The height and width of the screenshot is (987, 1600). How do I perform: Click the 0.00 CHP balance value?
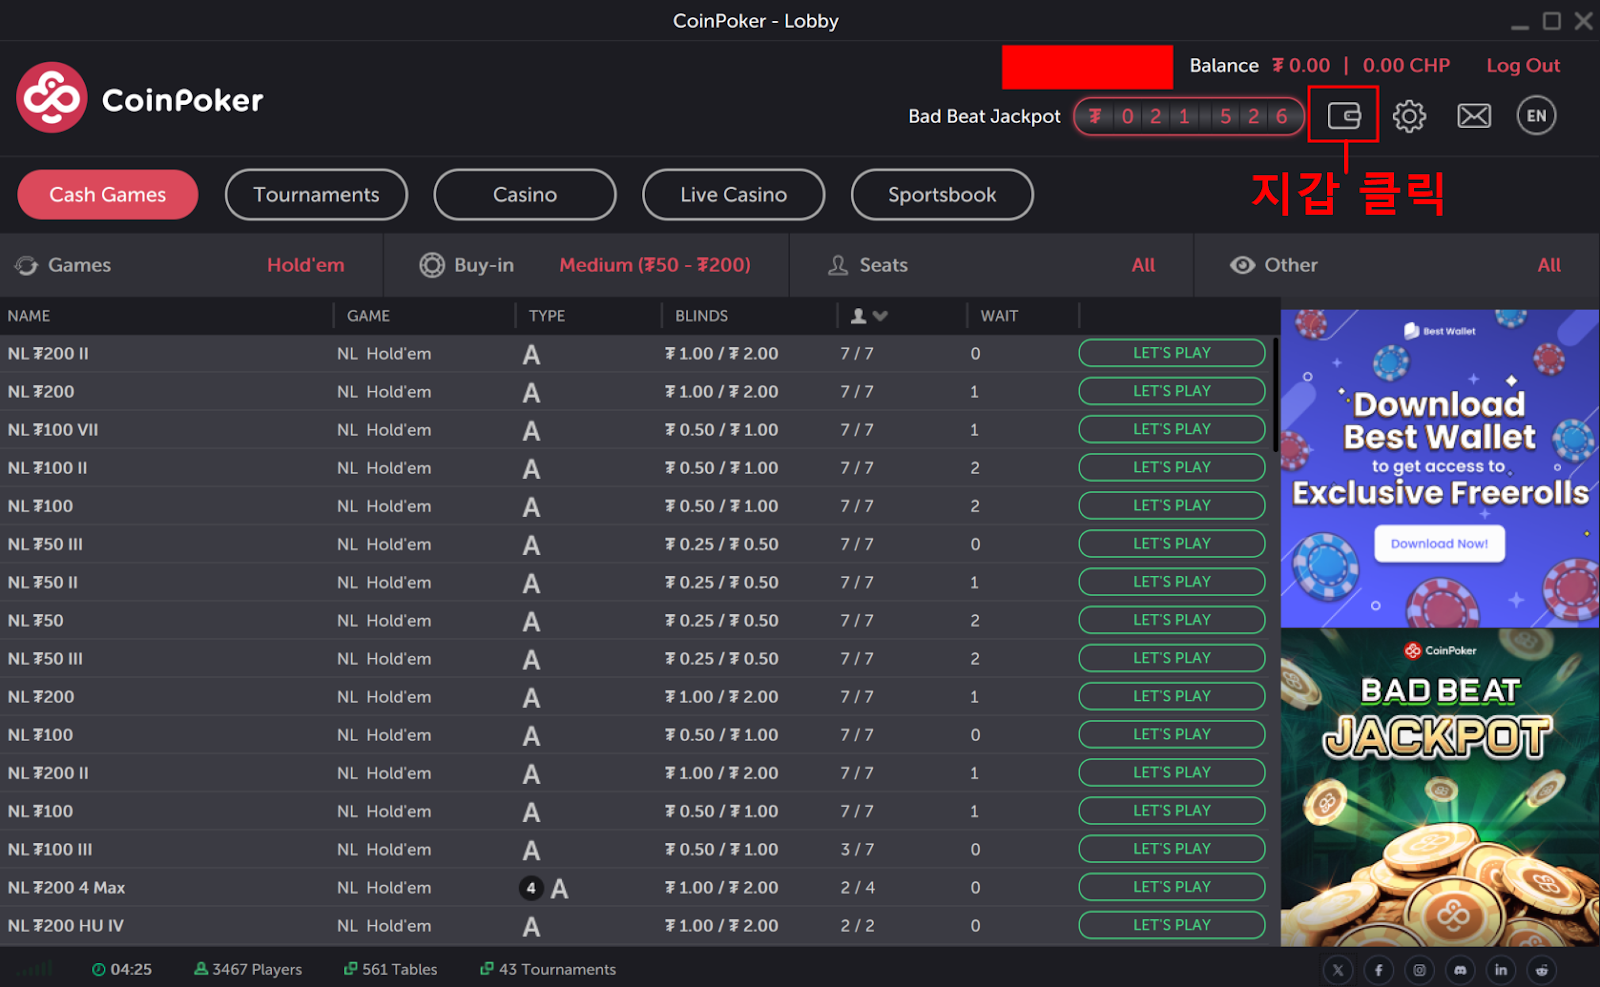coord(1406,65)
